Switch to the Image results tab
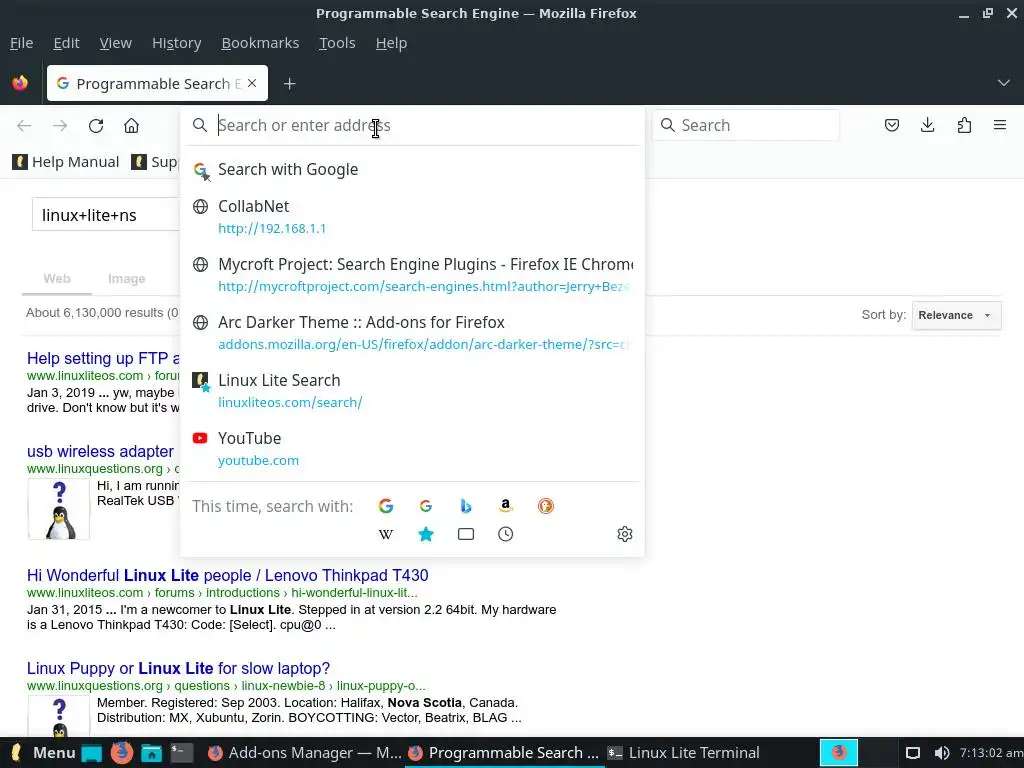 click(127, 279)
